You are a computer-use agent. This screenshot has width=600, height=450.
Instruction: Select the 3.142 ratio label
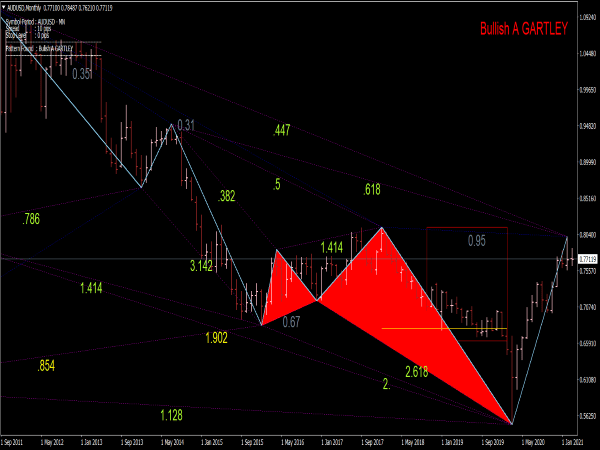click(201, 266)
